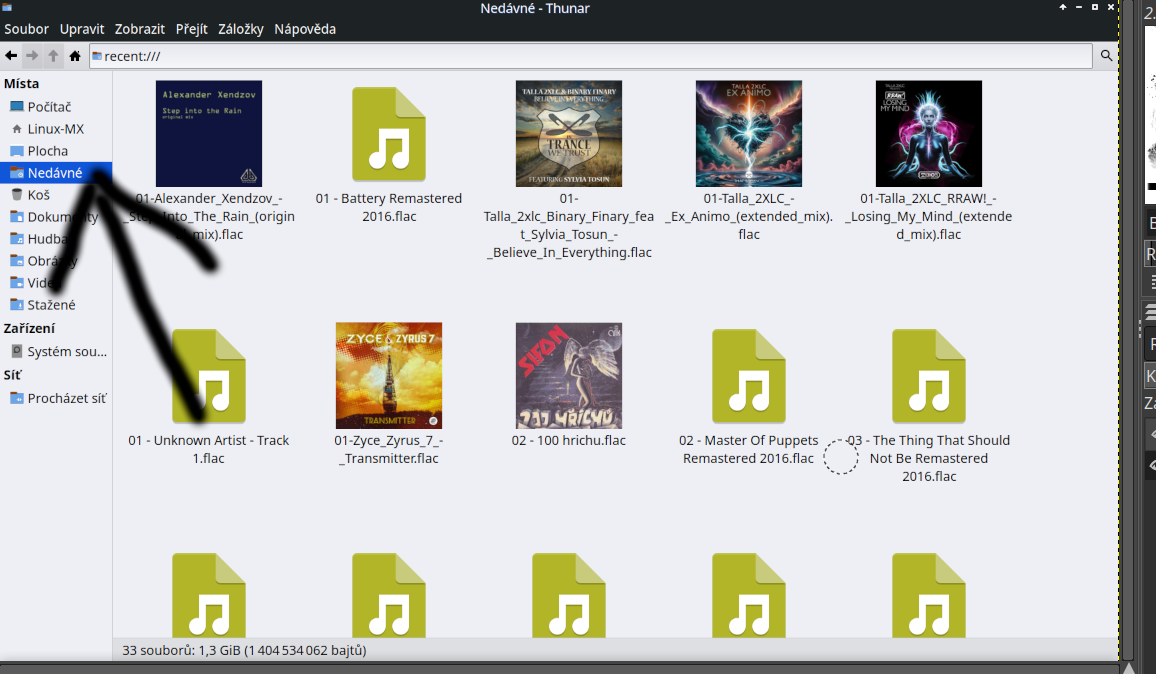Click the search magnifier icon

point(1107,56)
